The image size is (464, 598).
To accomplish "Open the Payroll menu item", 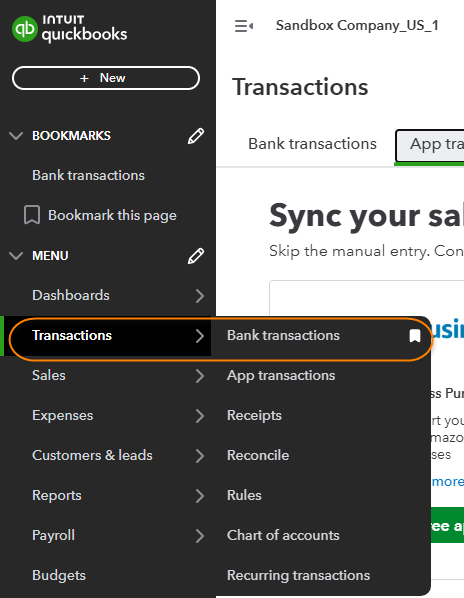I will 53,535.
